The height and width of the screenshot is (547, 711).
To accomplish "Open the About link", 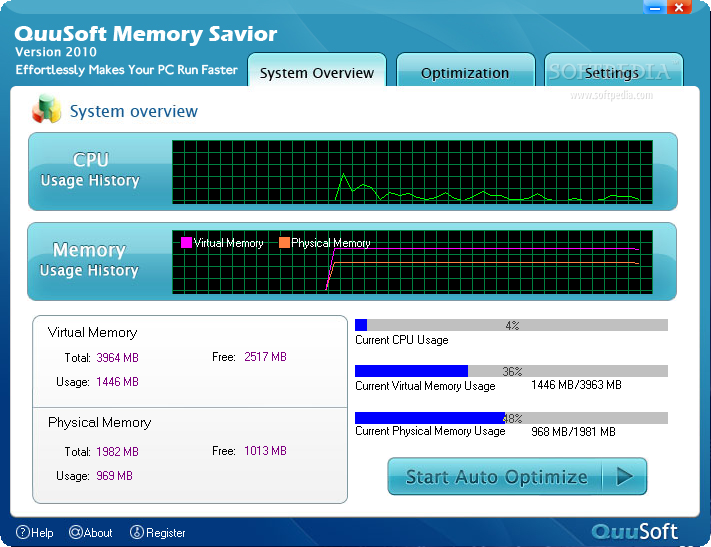I will (91, 532).
